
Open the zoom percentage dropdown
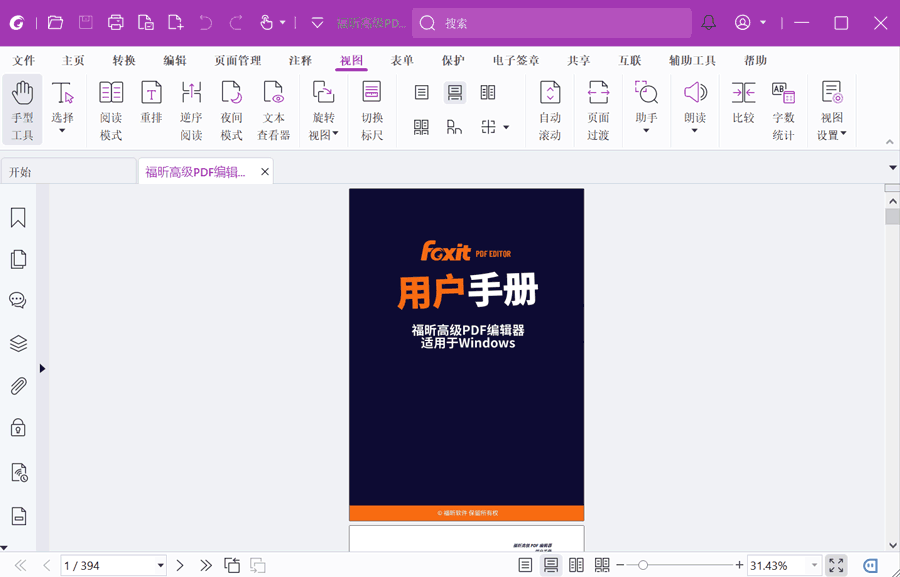(814, 566)
